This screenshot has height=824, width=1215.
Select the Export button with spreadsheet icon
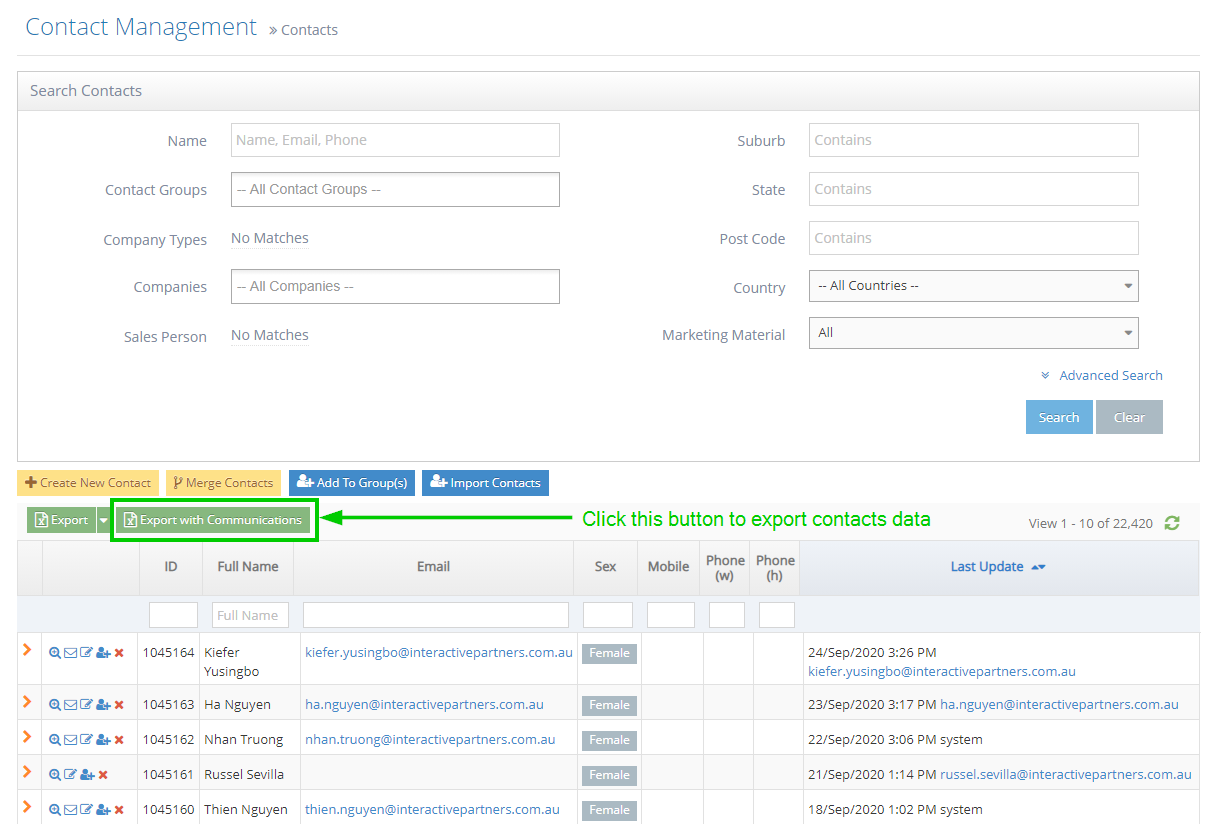pyautogui.click(x=61, y=519)
